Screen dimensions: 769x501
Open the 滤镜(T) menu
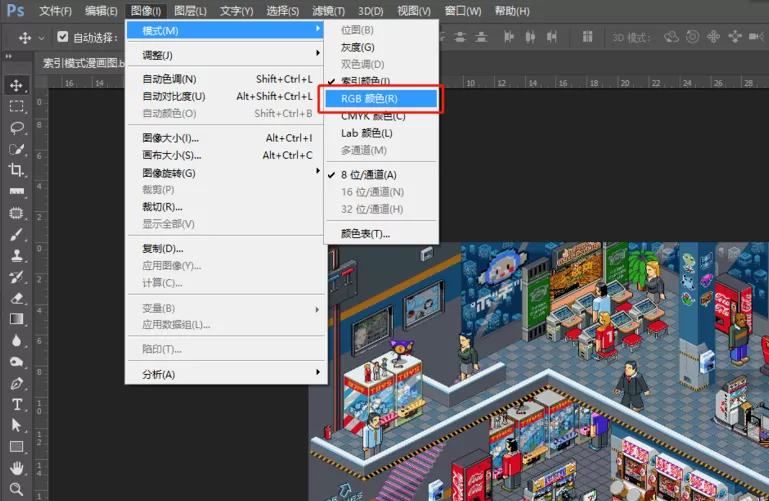click(x=328, y=11)
